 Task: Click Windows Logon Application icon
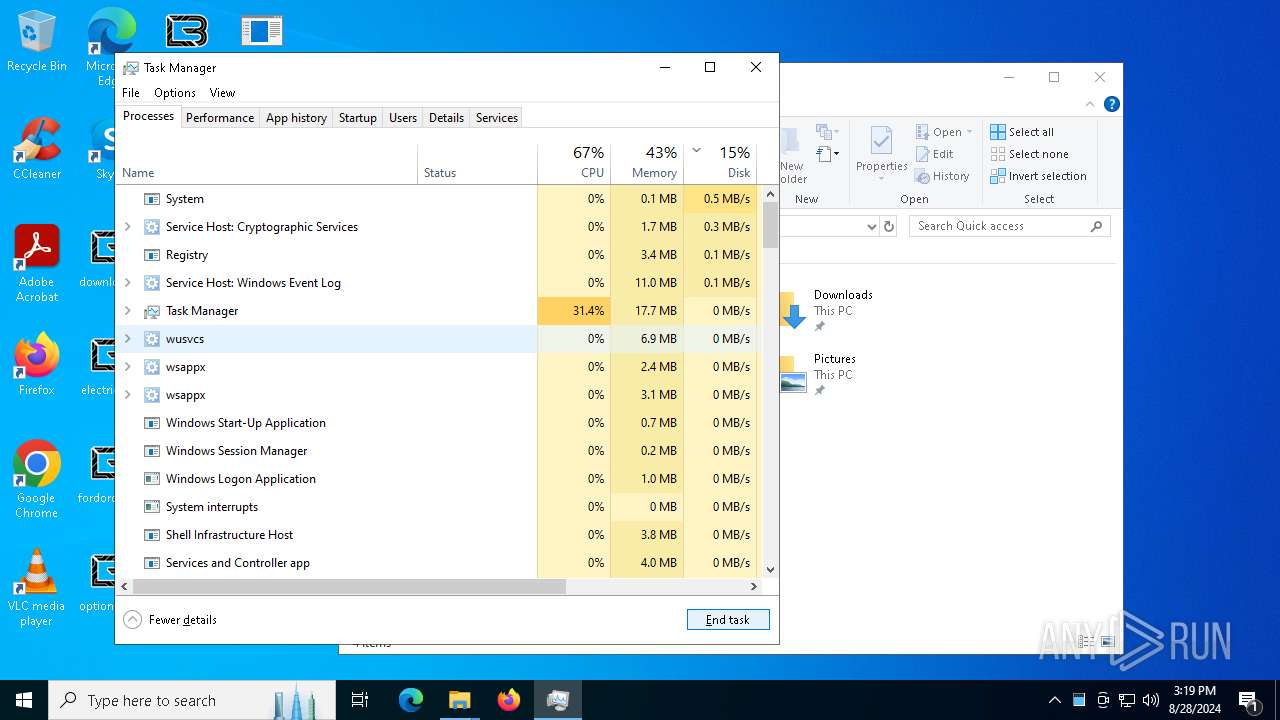click(152, 479)
